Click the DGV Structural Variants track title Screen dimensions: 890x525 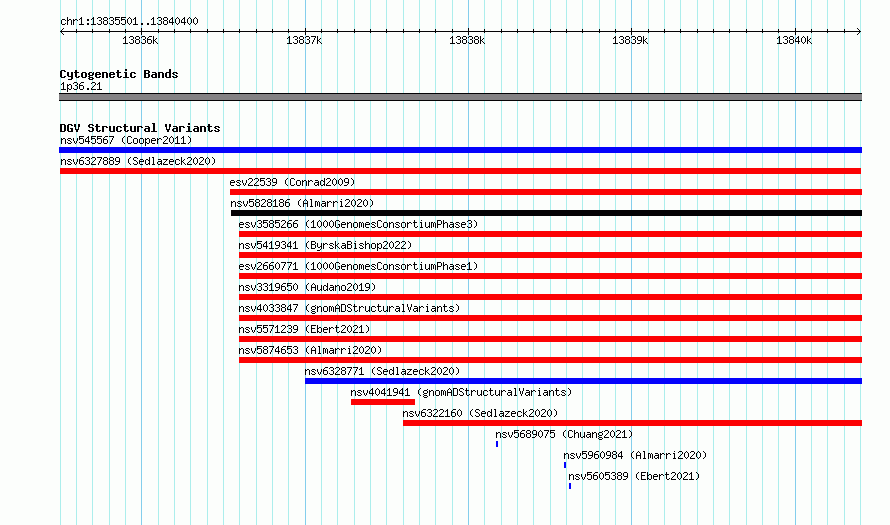pos(140,128)
